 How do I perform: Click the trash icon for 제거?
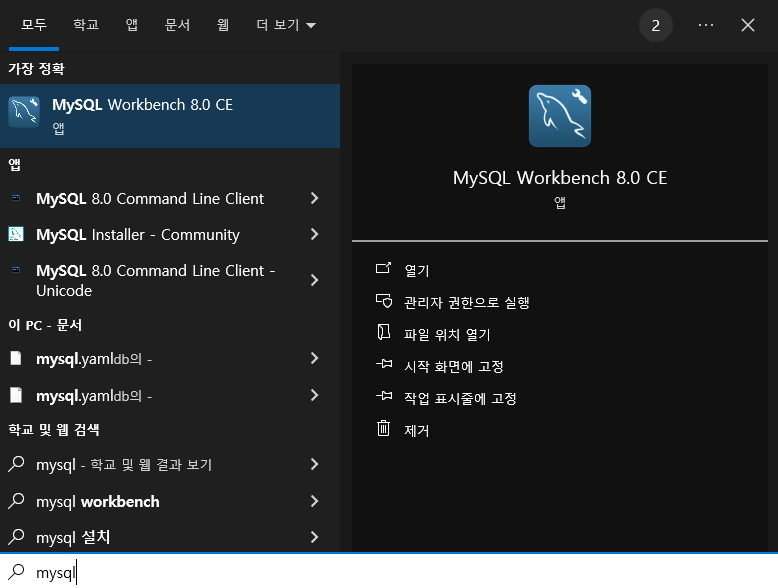(384, 428)
